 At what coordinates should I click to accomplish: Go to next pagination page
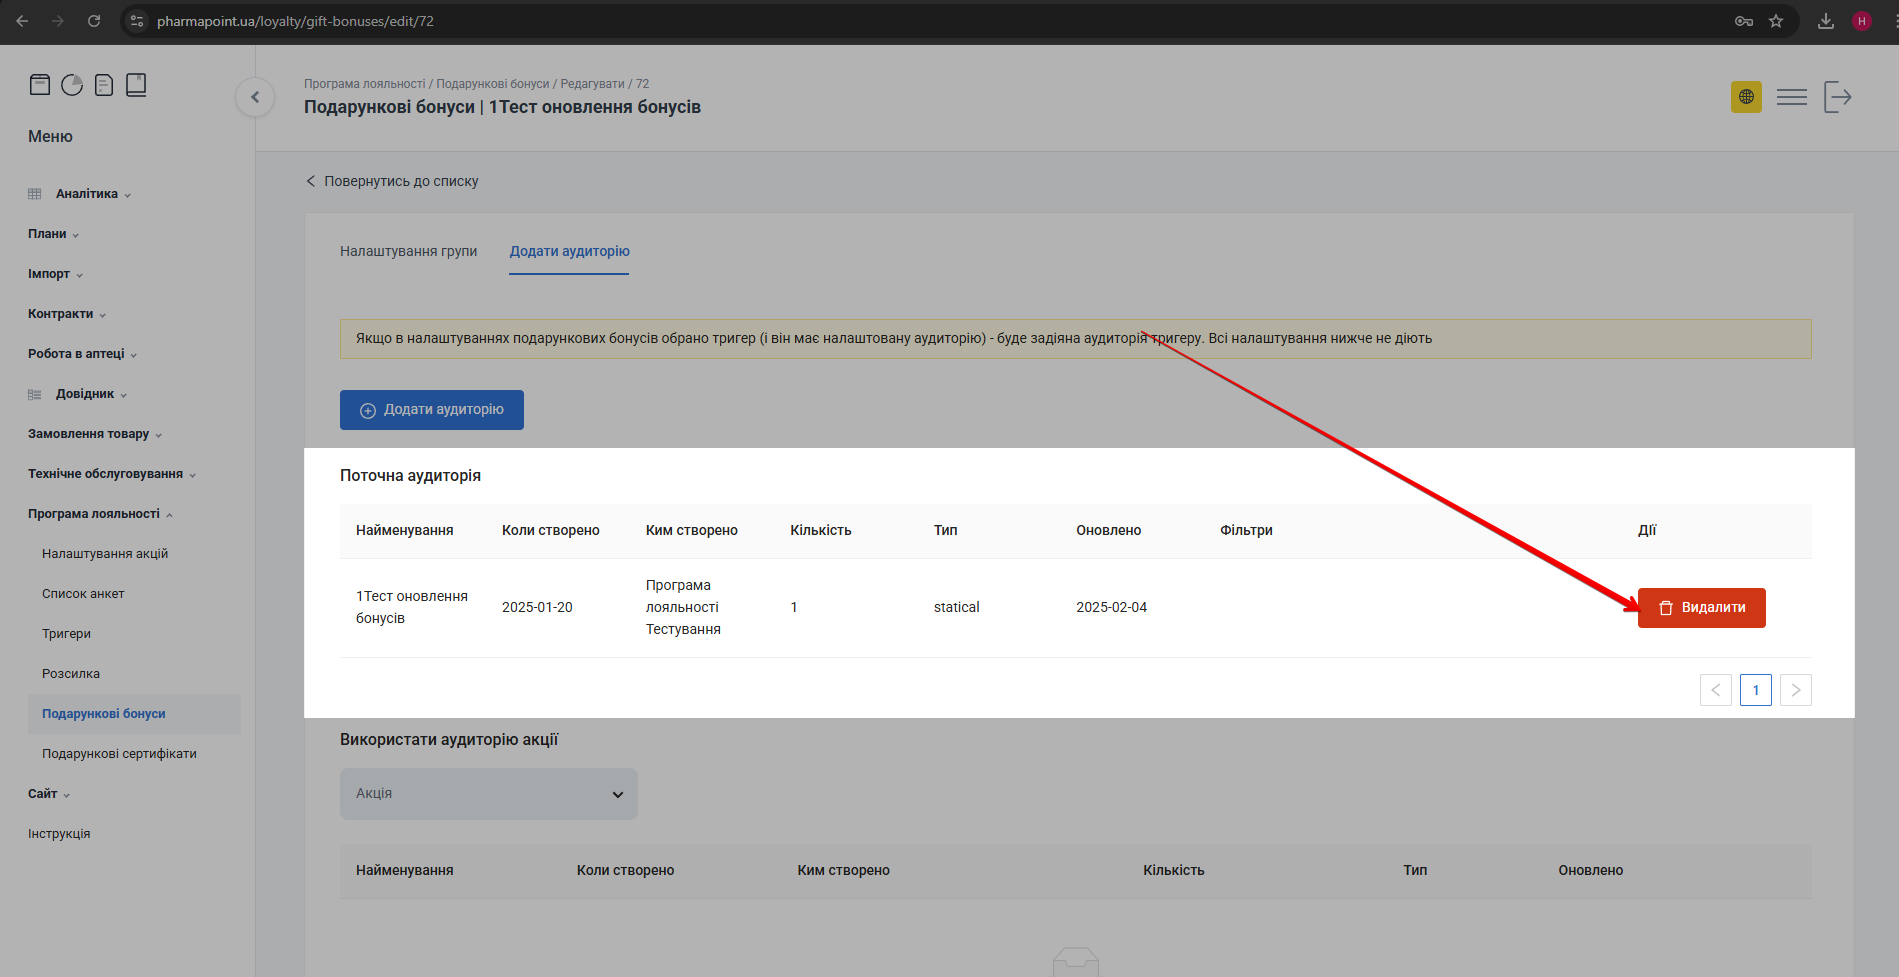[1796, 690]
